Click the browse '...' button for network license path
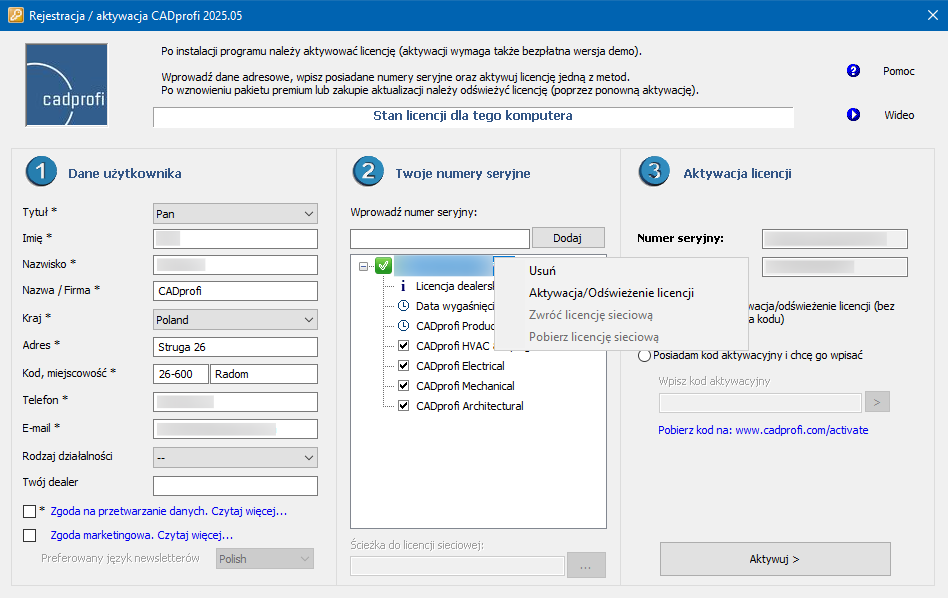The image size is (948, 598). pos(586,565)
